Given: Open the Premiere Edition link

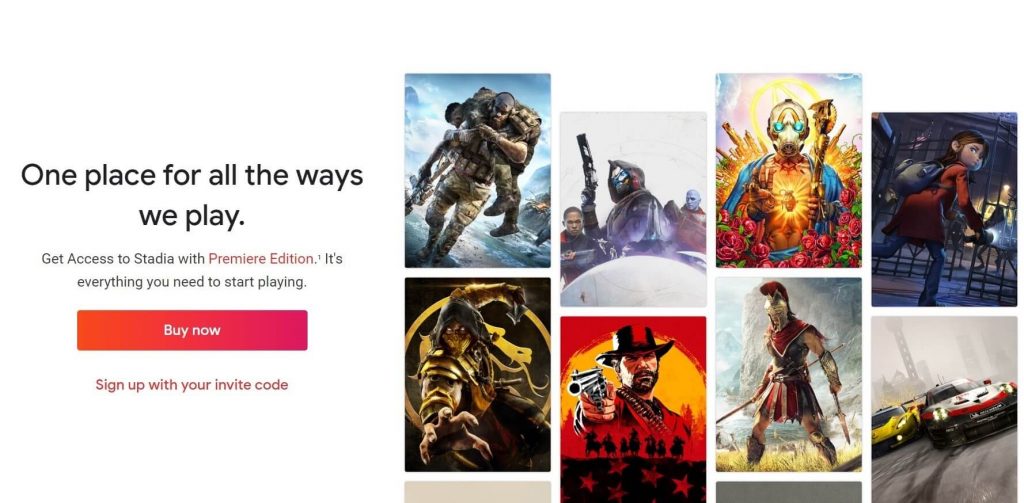Looking at the screenshot, I should click(x=261, y=259).
